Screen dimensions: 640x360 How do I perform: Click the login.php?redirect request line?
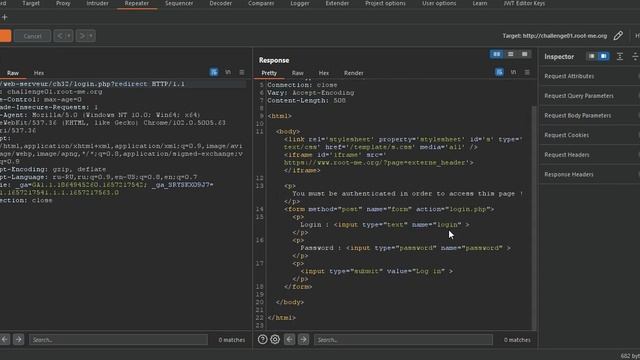(92, 84)
